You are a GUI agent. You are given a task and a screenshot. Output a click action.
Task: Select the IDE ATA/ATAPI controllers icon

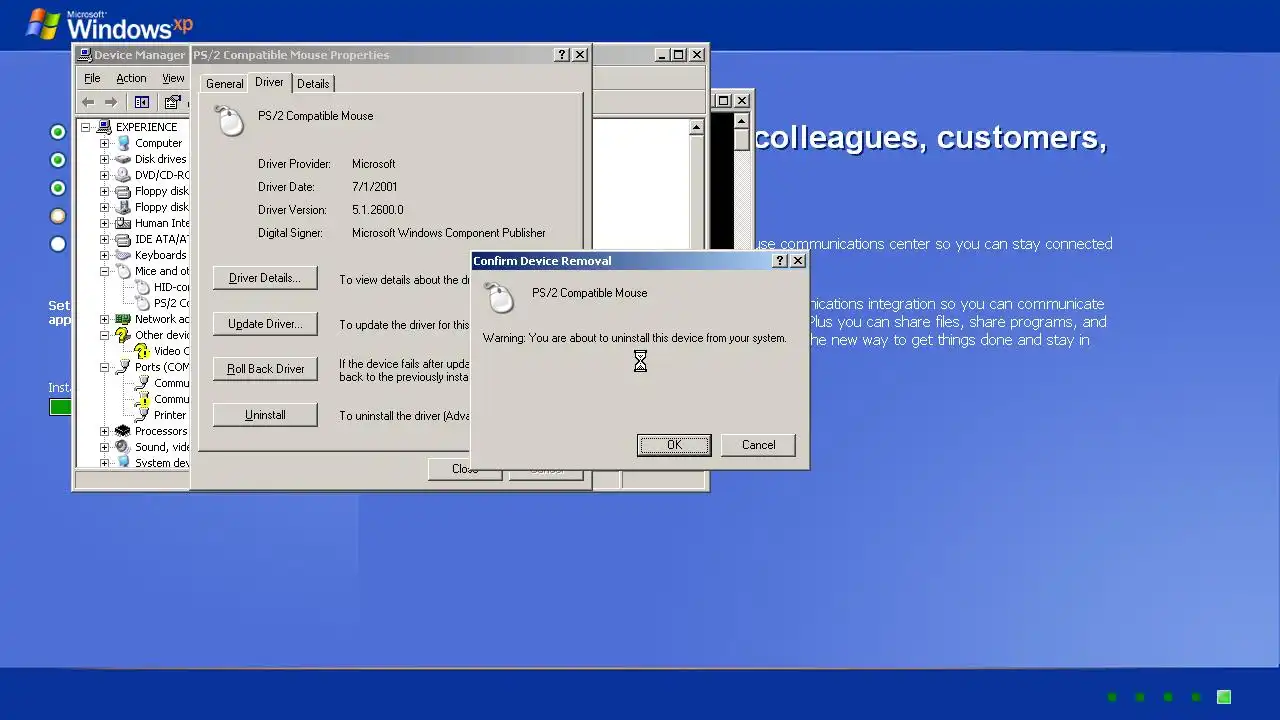(x=123, y=239)
